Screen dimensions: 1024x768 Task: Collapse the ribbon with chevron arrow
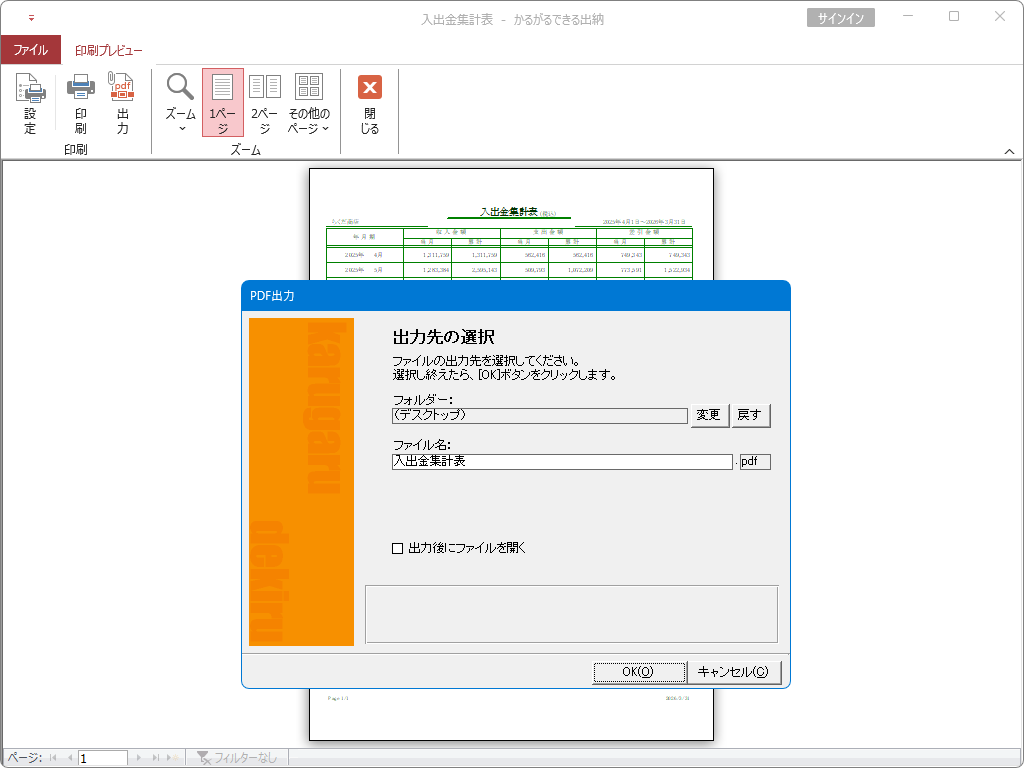click(x=1009, y=150)
